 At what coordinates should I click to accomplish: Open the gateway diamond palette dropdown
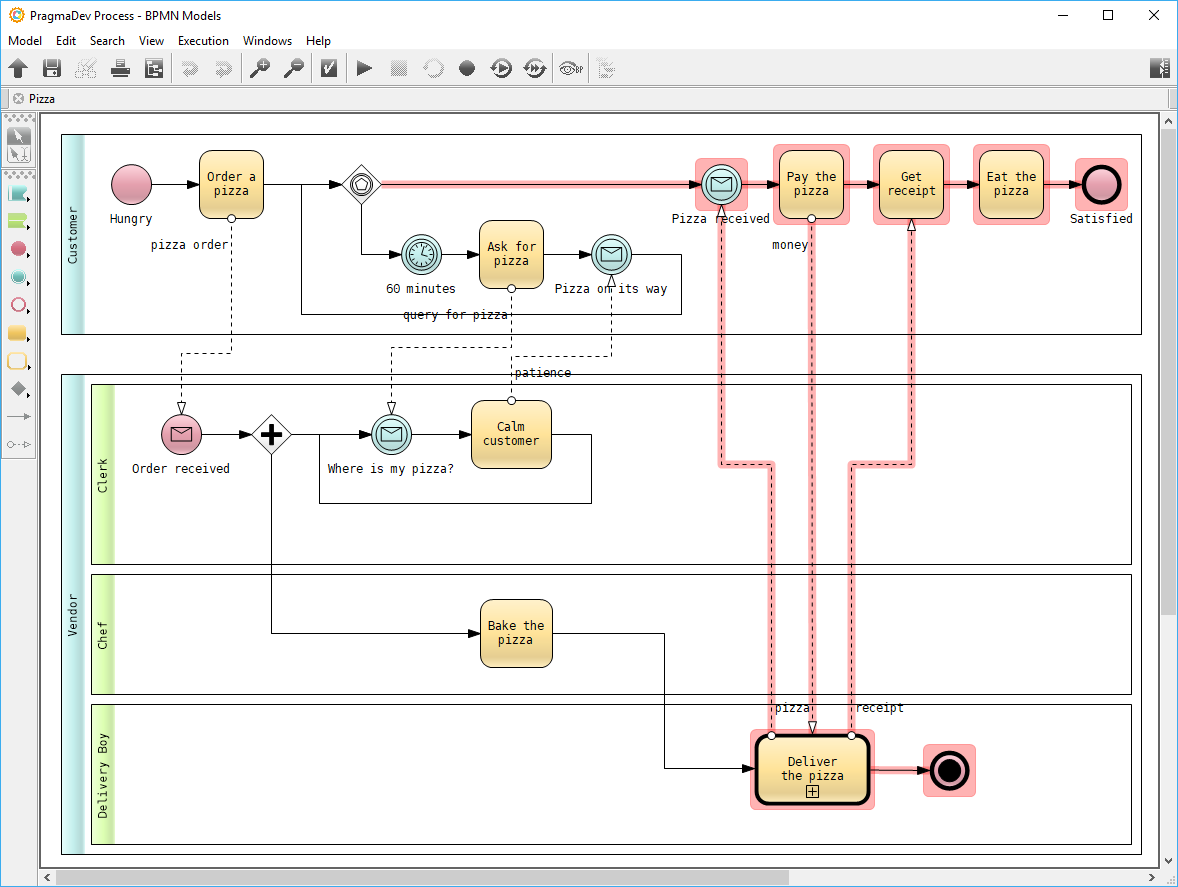pos(19,389)
